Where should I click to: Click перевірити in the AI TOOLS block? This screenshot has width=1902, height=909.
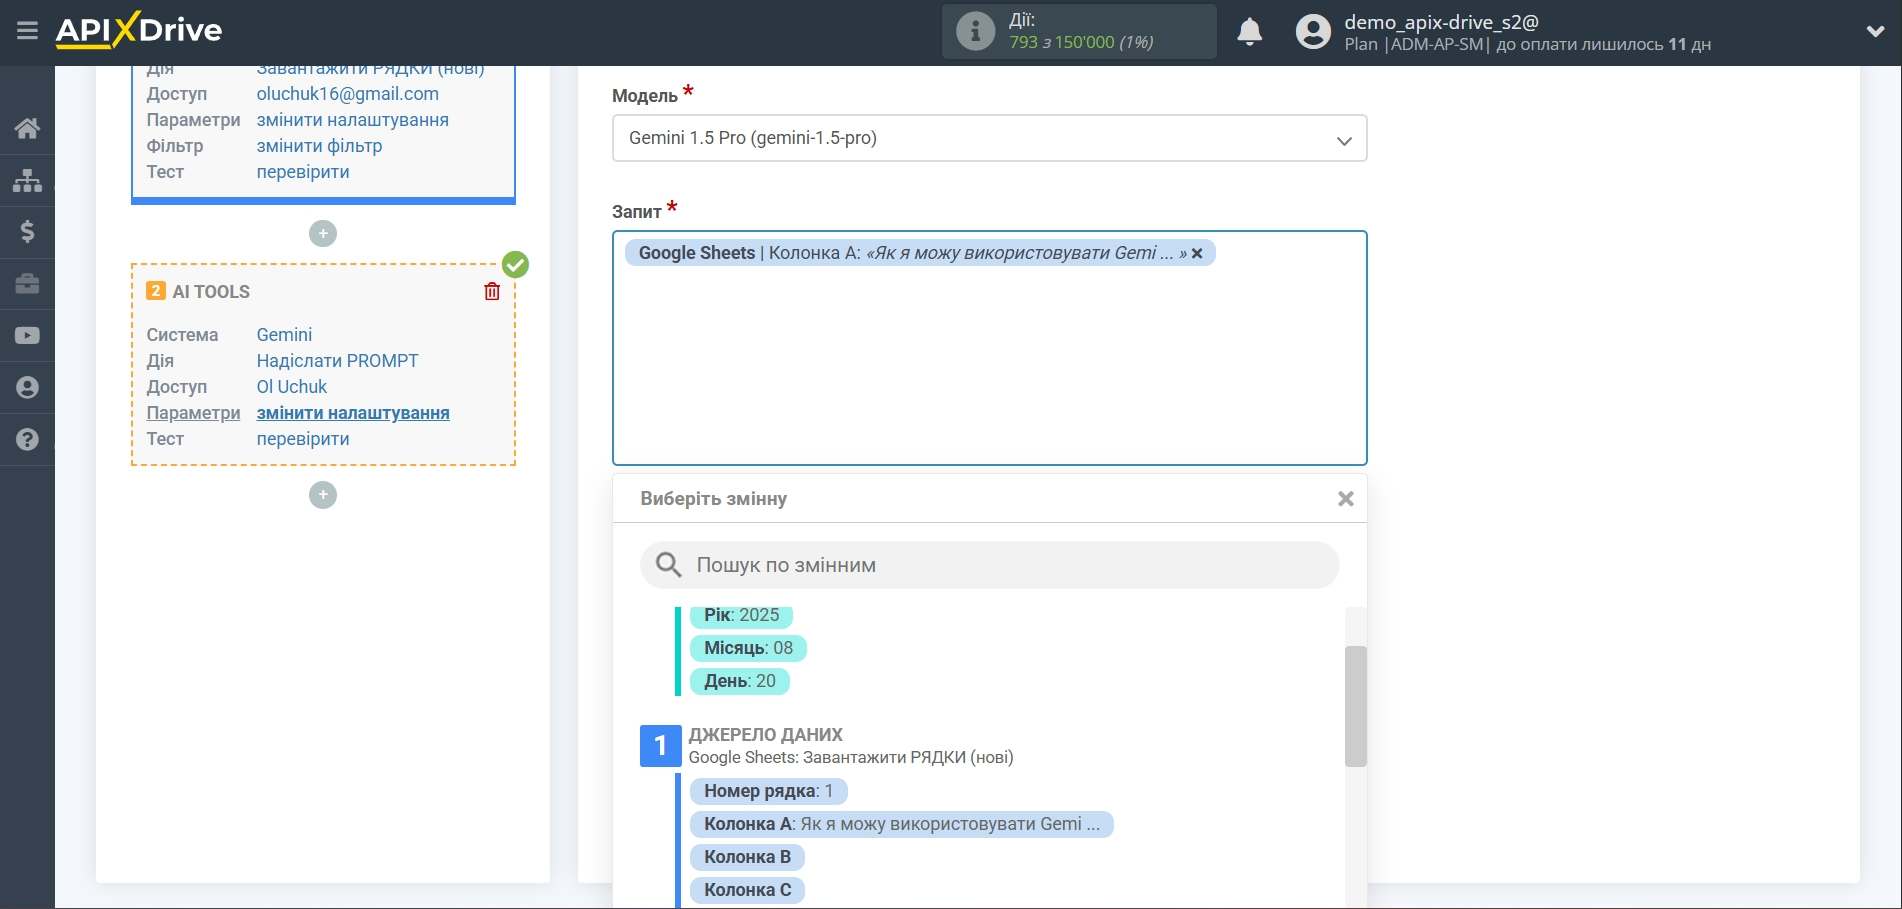(303, 439)
